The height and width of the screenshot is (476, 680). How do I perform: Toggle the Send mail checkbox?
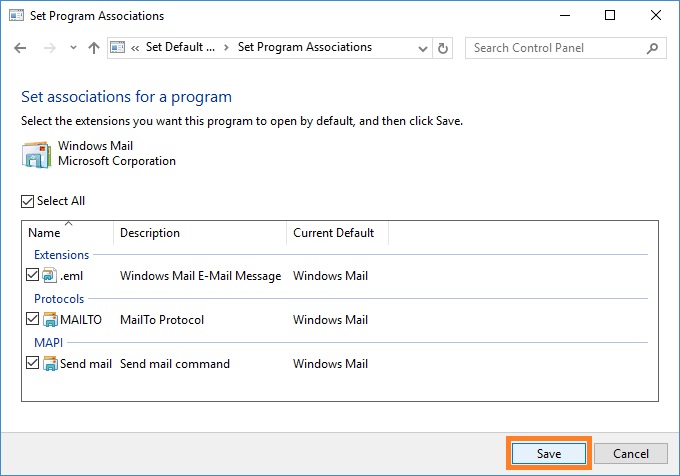33,362
